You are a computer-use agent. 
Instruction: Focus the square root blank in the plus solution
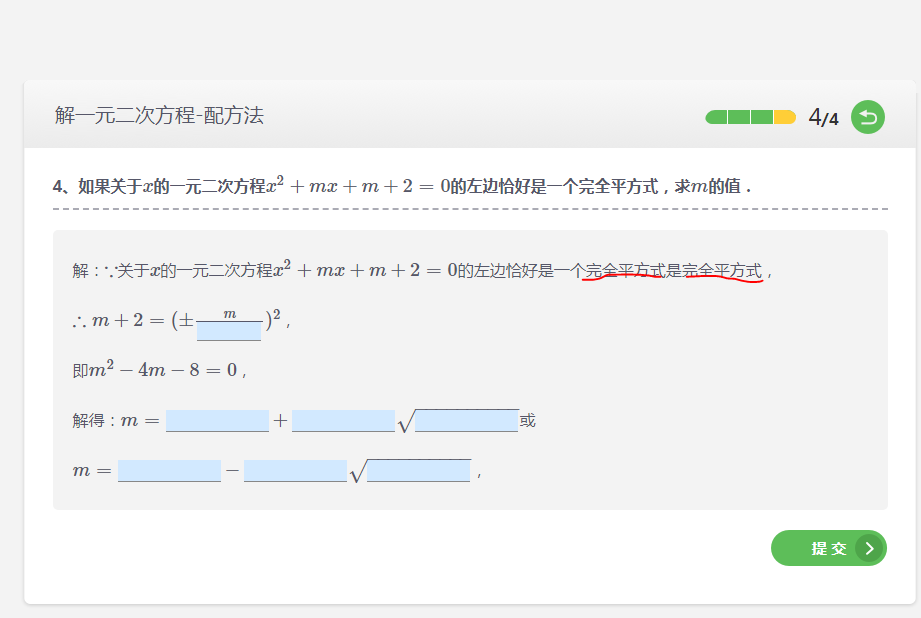pos(466,421)
